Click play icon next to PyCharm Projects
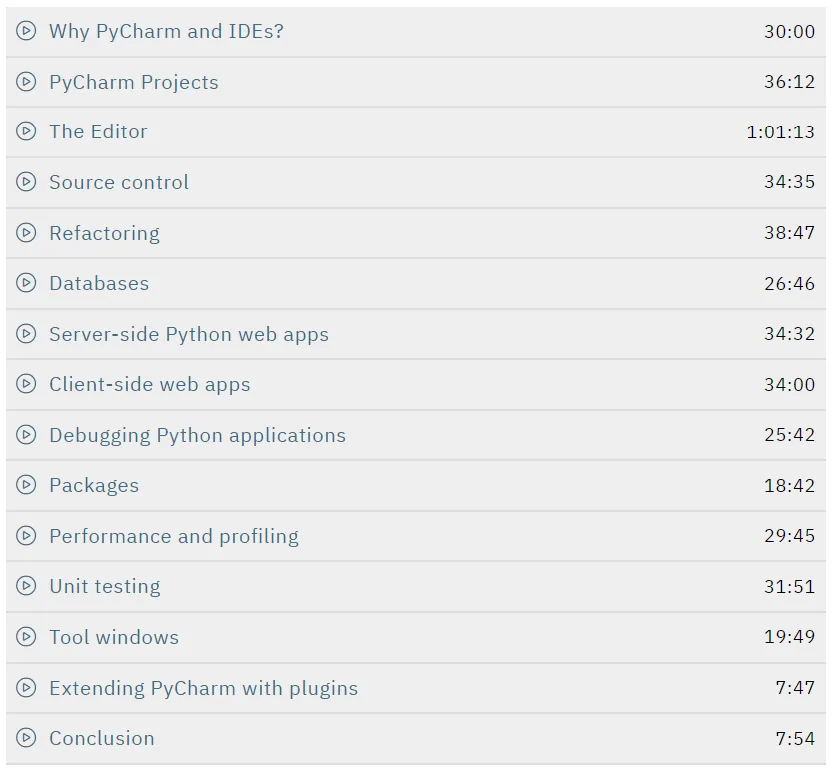Screen dimensions: 835x776 [26, 82]
